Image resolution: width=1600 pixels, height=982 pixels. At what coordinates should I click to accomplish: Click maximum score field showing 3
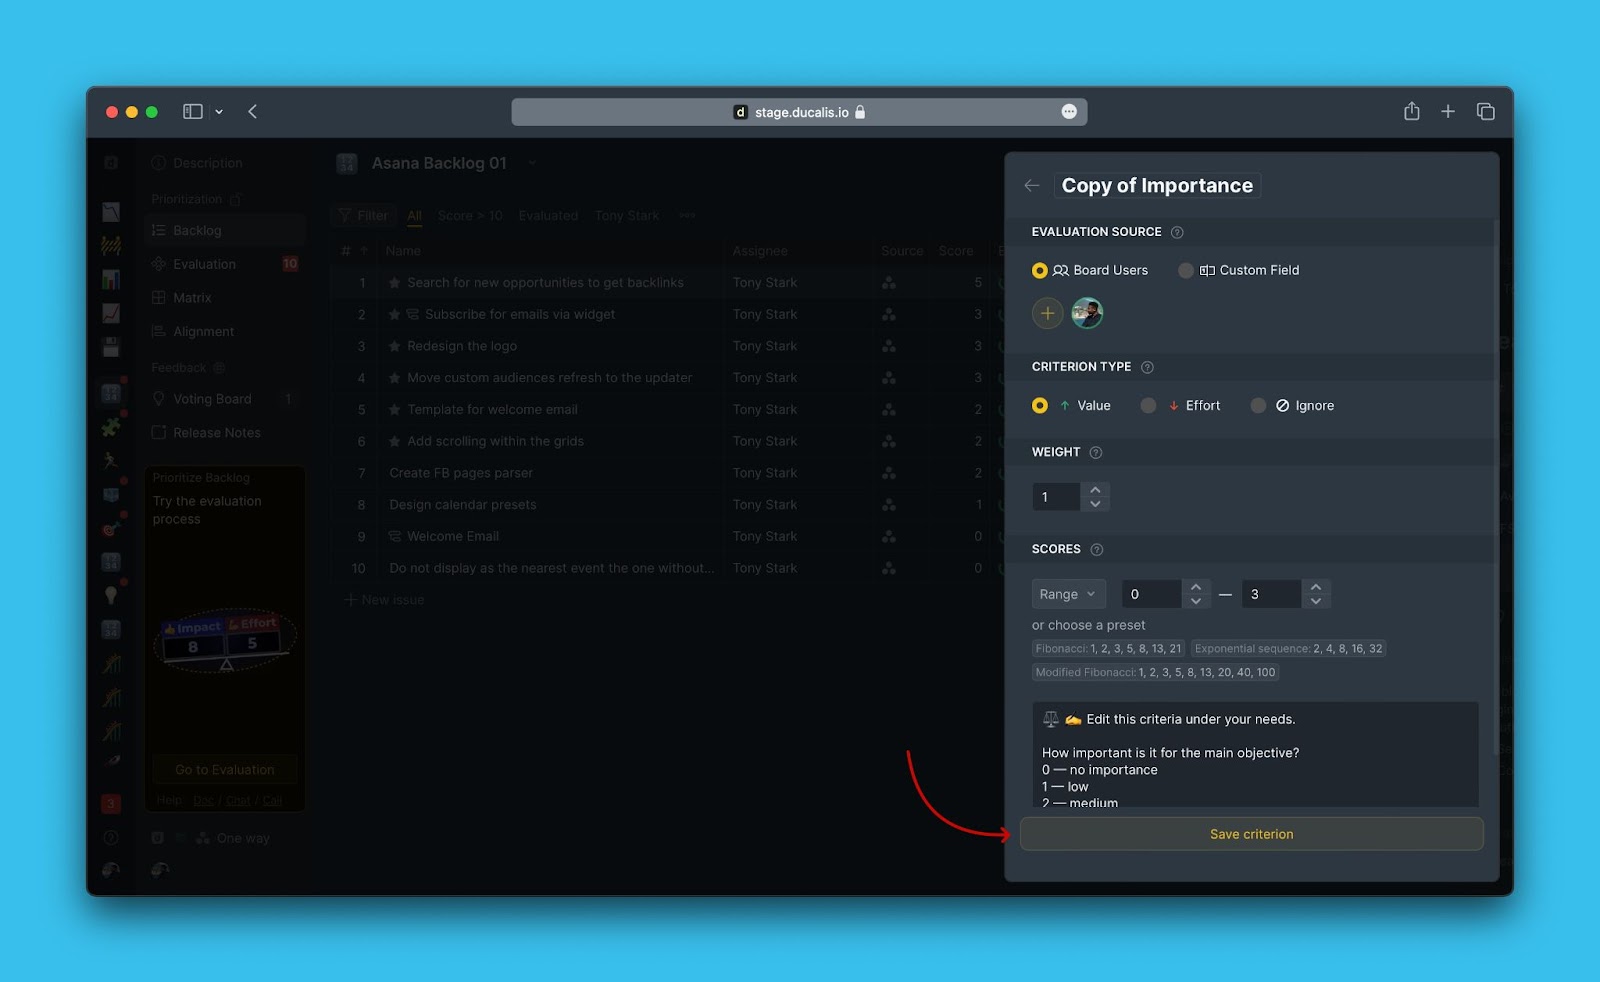[1271, 595]
